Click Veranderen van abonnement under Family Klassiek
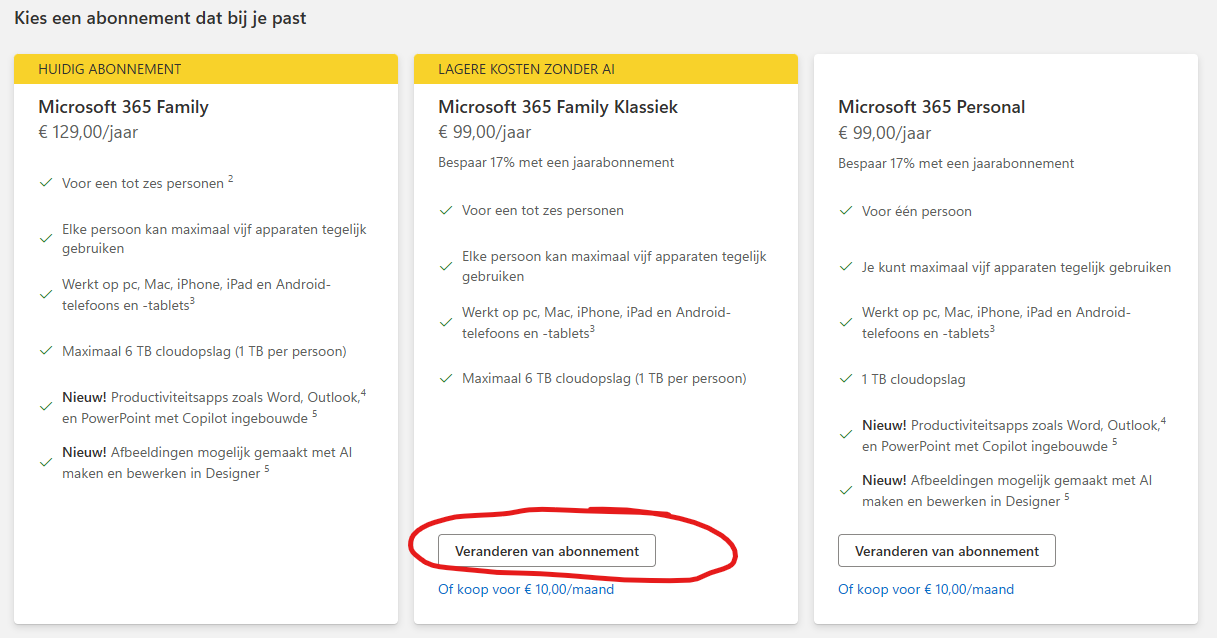This screenshot has width=1217, height=638. (546, 551)
